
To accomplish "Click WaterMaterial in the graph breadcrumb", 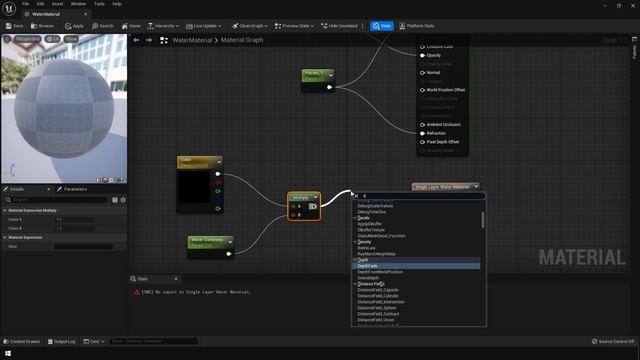I will click(x=192, y=40).
